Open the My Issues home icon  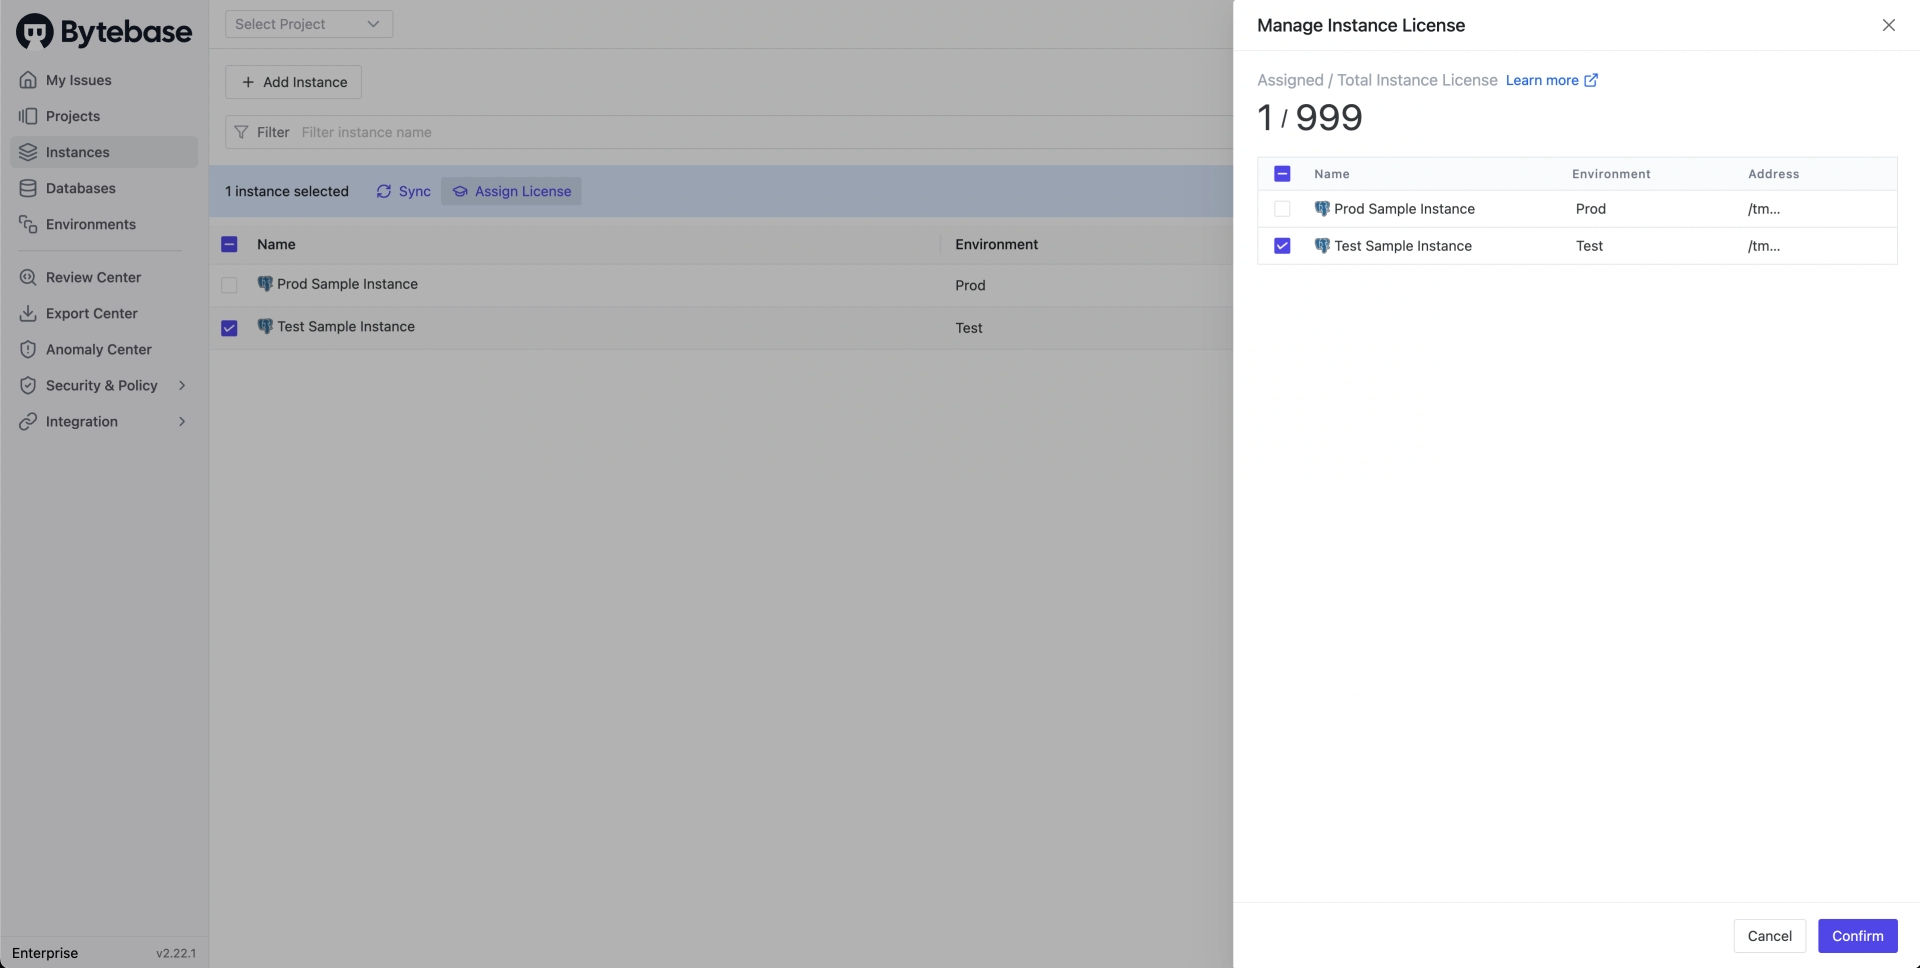click(x=28, y=80)
